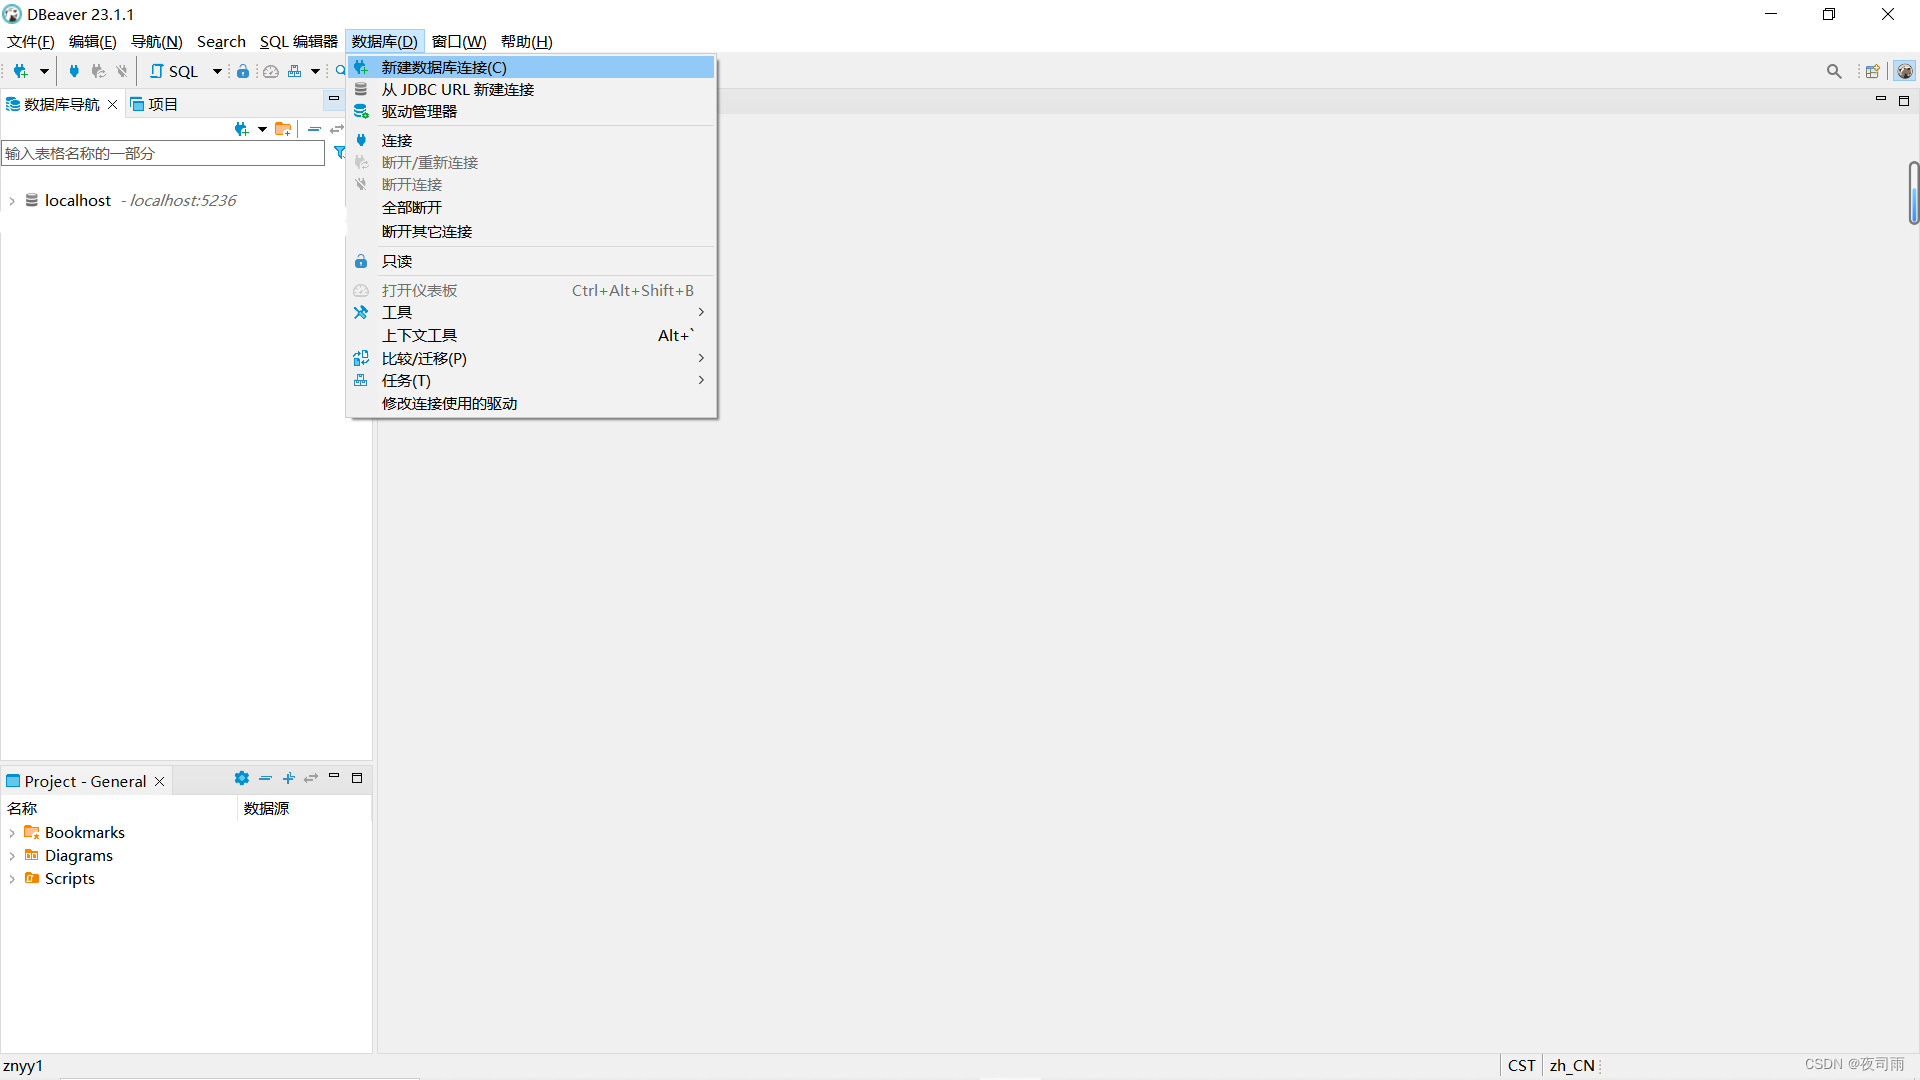Expand the Diagrams folder
This screenshot has width=1920, height=1080.
tap(13, 855)
